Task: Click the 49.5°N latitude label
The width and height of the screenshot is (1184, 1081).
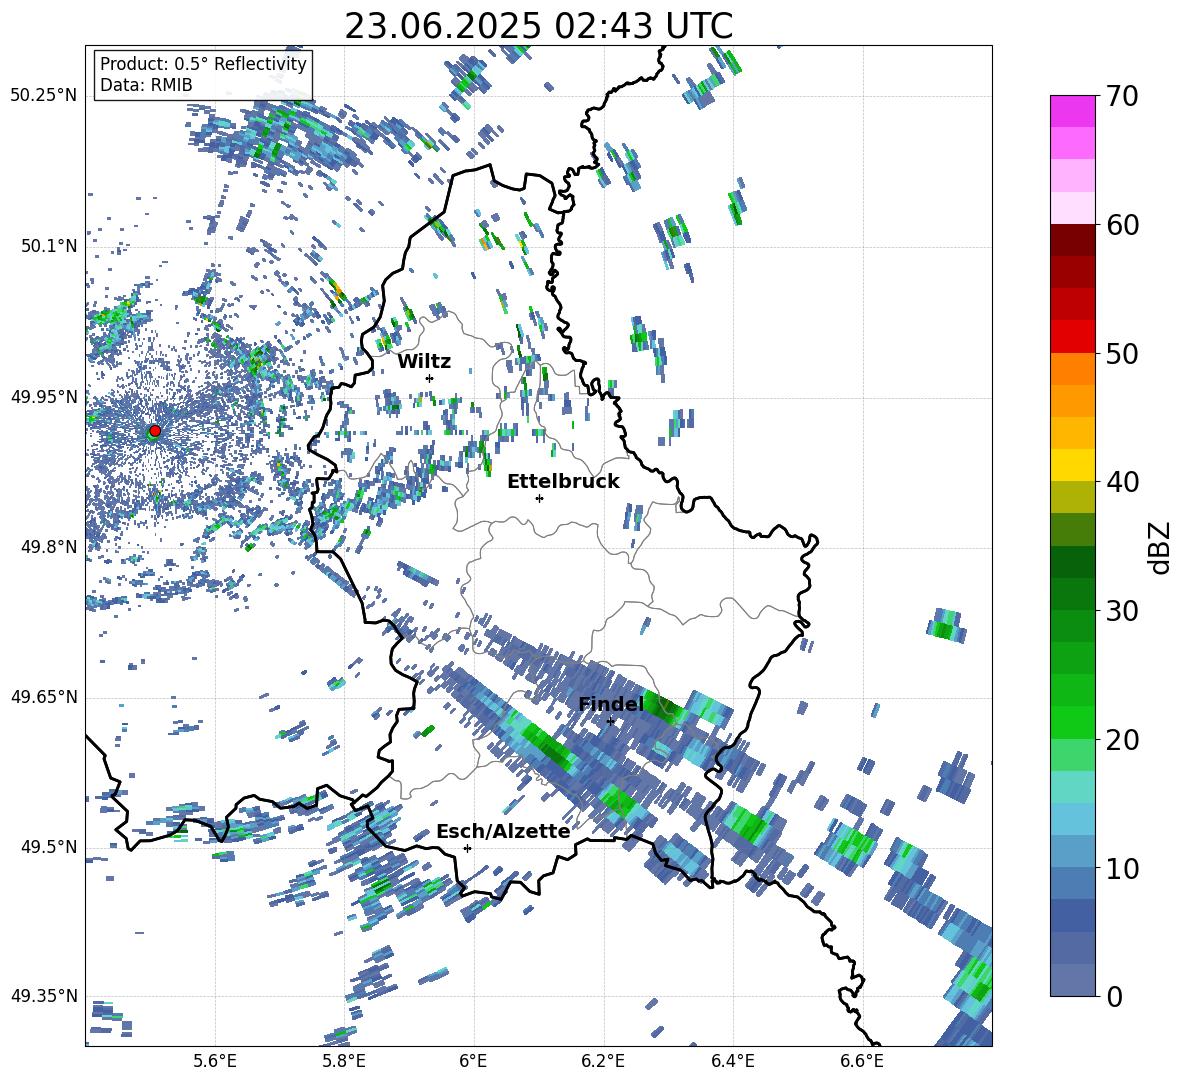Action: [48, 847]
